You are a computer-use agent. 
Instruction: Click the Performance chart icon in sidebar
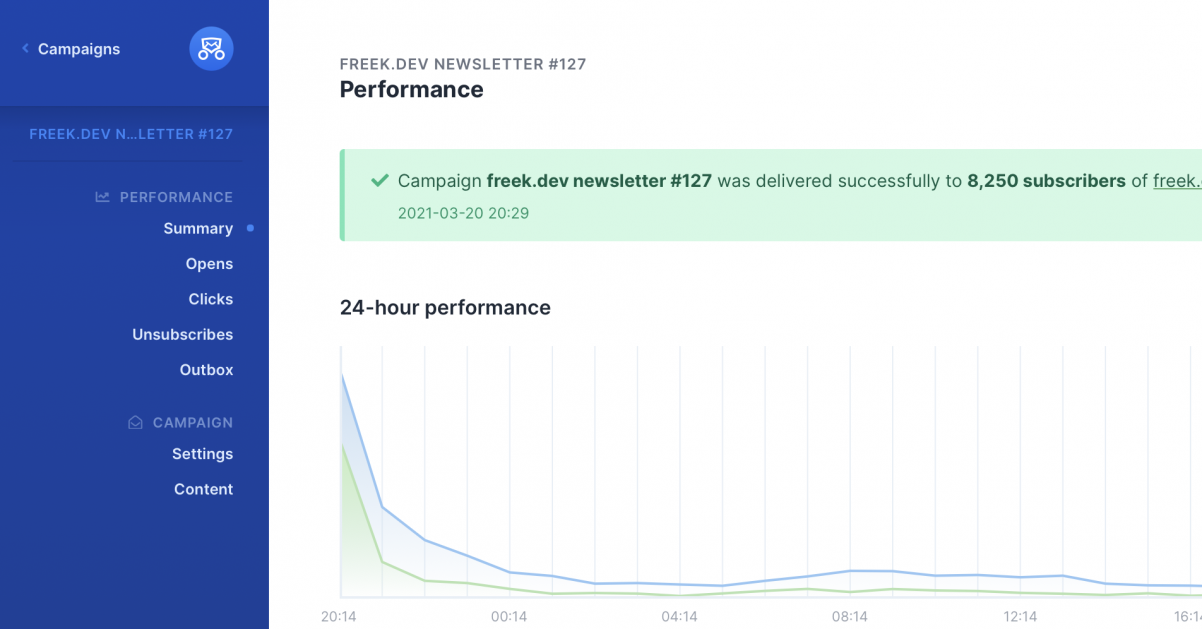(x=102, y=197)
